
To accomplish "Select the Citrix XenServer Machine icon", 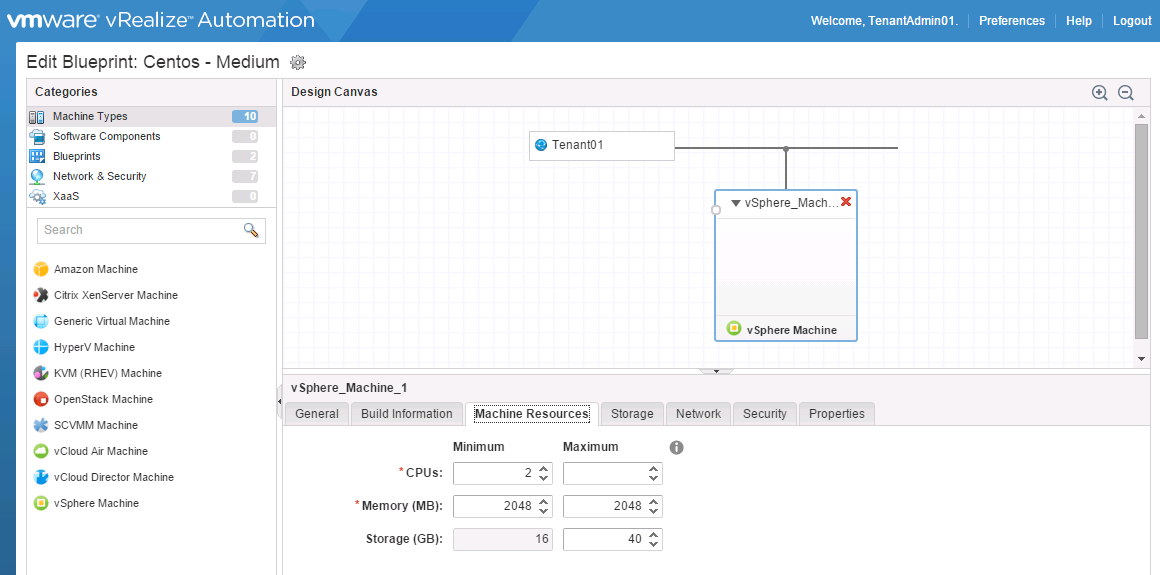I will (x=41, y=295).
